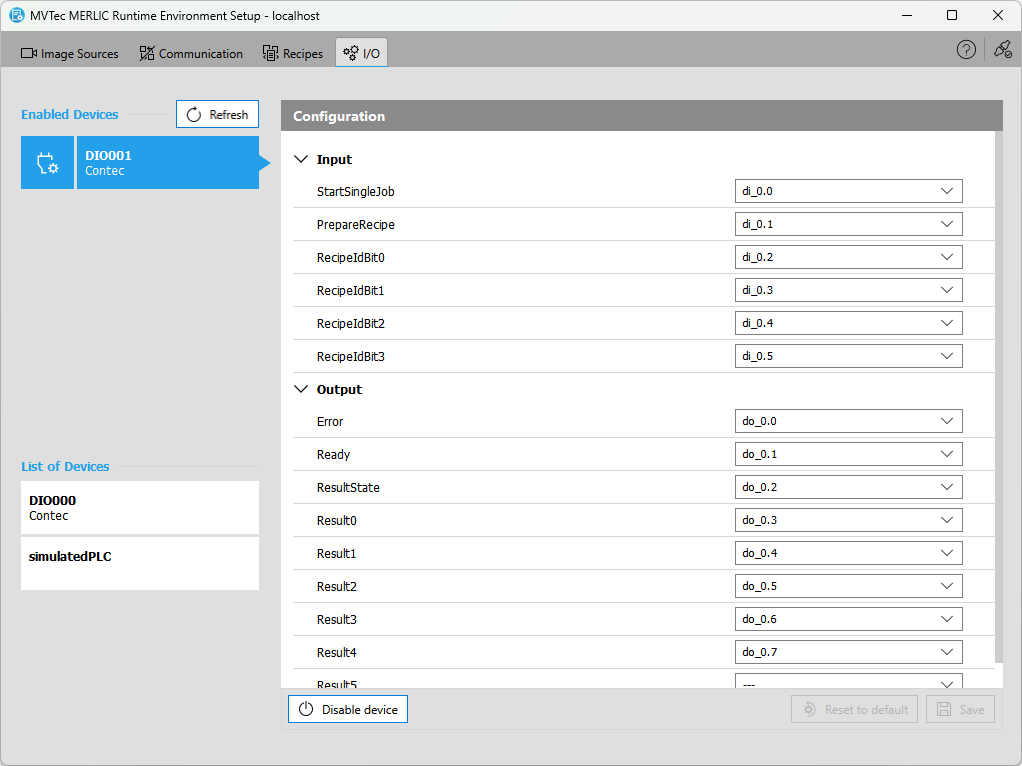This screenshot has width=1022, height=766.
Task: Refresh the enabled devices list
Action: tap(217, 115)
